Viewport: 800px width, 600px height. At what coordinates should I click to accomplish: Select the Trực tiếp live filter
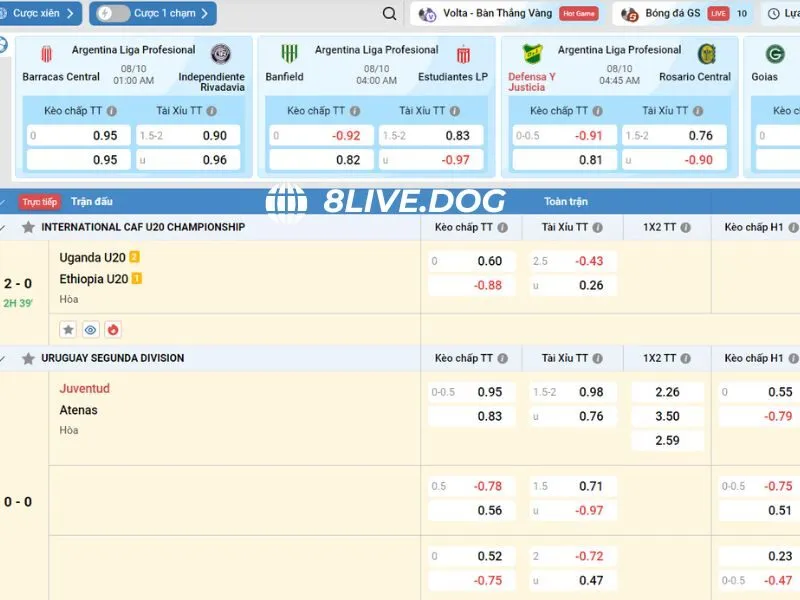click(39, 202)
